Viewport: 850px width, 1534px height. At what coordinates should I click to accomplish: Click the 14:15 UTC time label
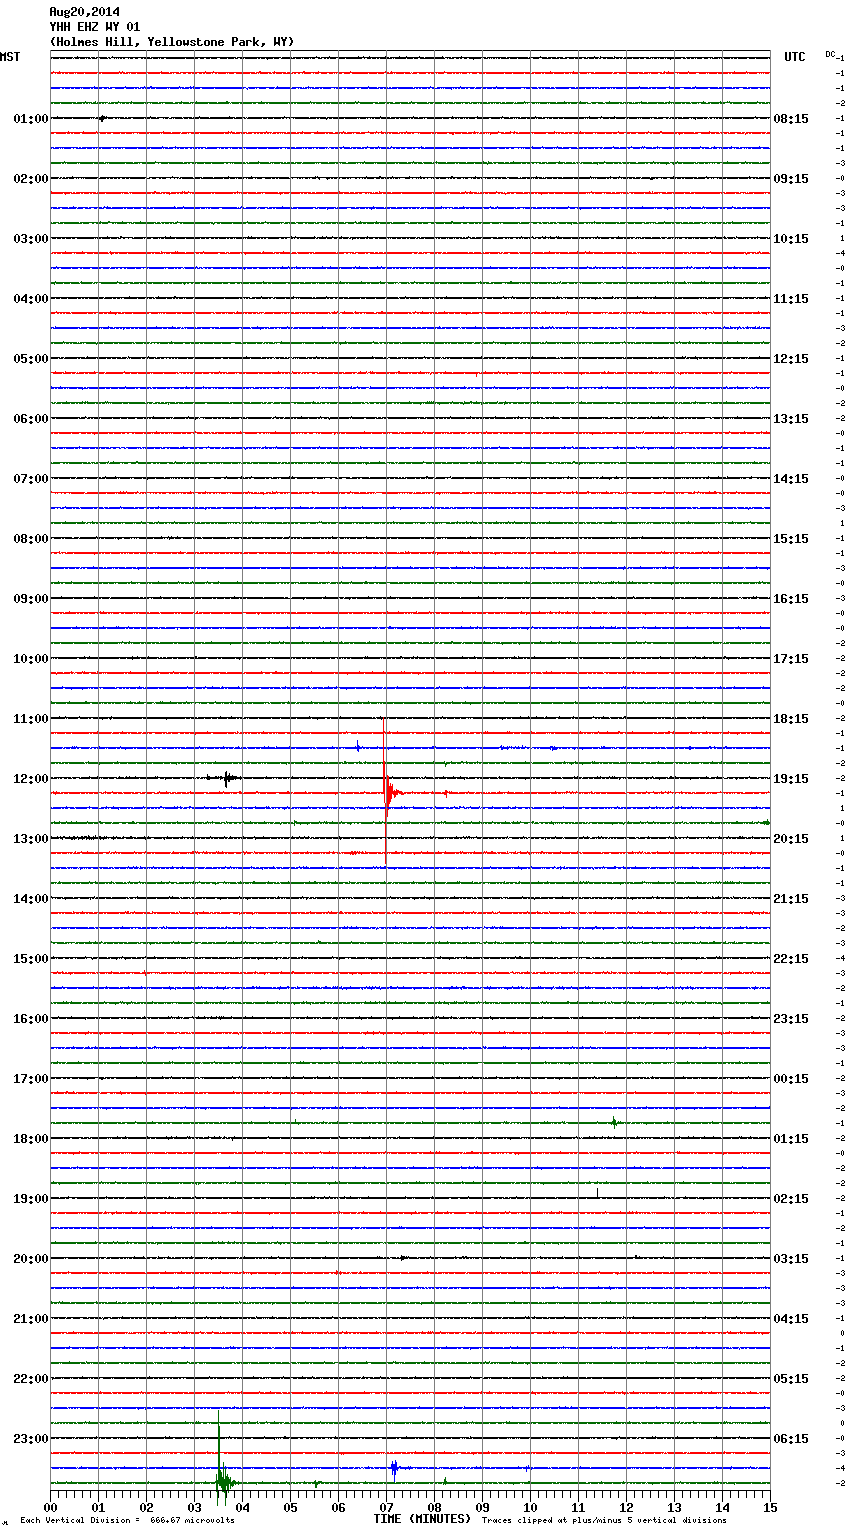tap(791, 479)
